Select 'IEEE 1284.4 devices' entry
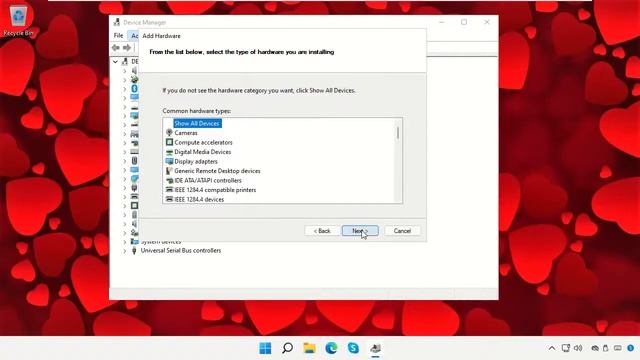 [199, 199]
